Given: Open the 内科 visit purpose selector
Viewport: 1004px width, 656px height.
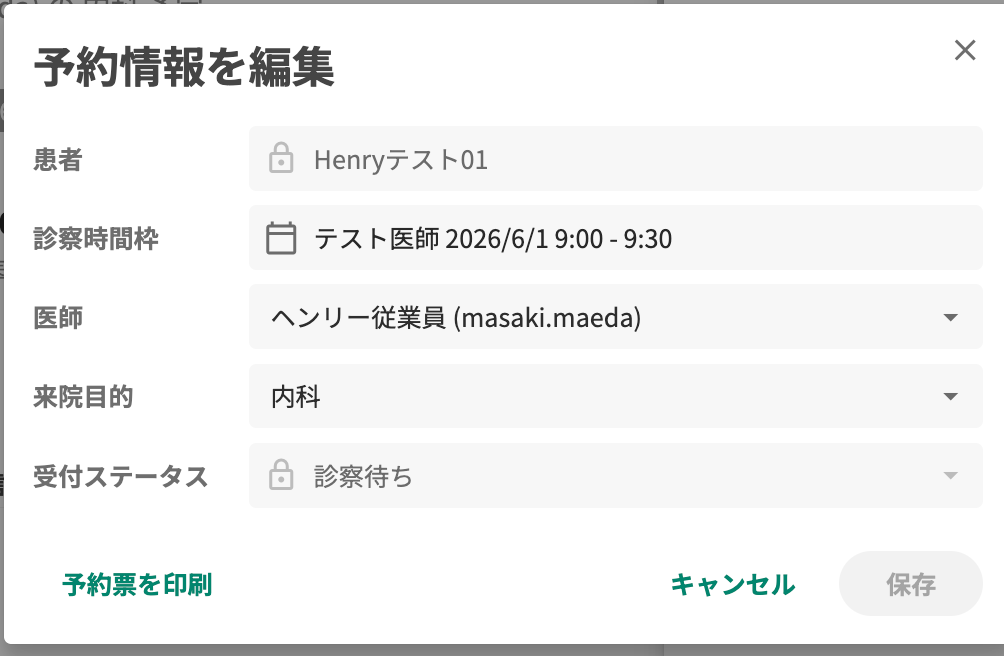Looking at the screenshot, I should [x=615, y=397].
